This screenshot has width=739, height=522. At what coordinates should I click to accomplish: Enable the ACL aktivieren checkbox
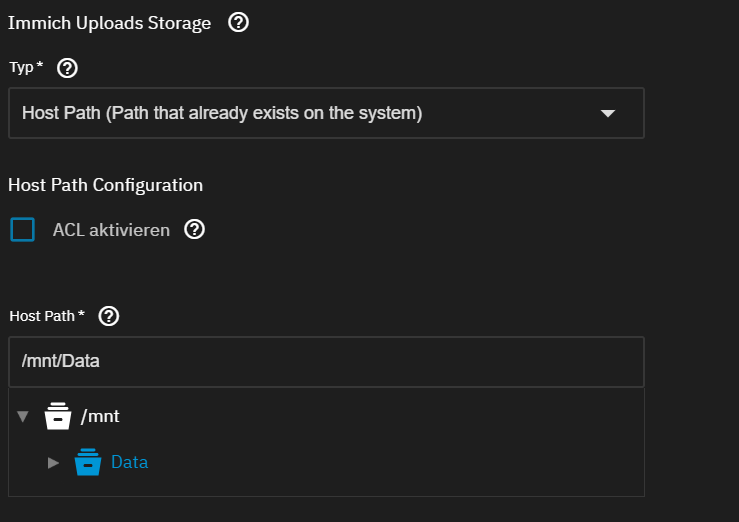pos(23,230)
